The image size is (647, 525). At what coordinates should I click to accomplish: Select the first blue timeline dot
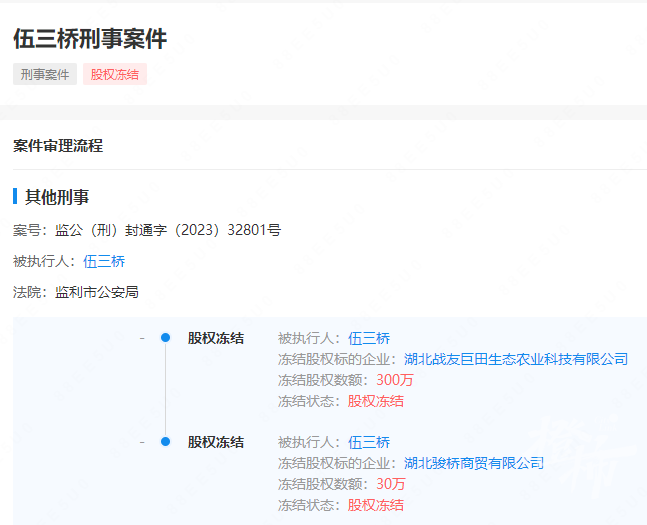[x=166, y=338]
